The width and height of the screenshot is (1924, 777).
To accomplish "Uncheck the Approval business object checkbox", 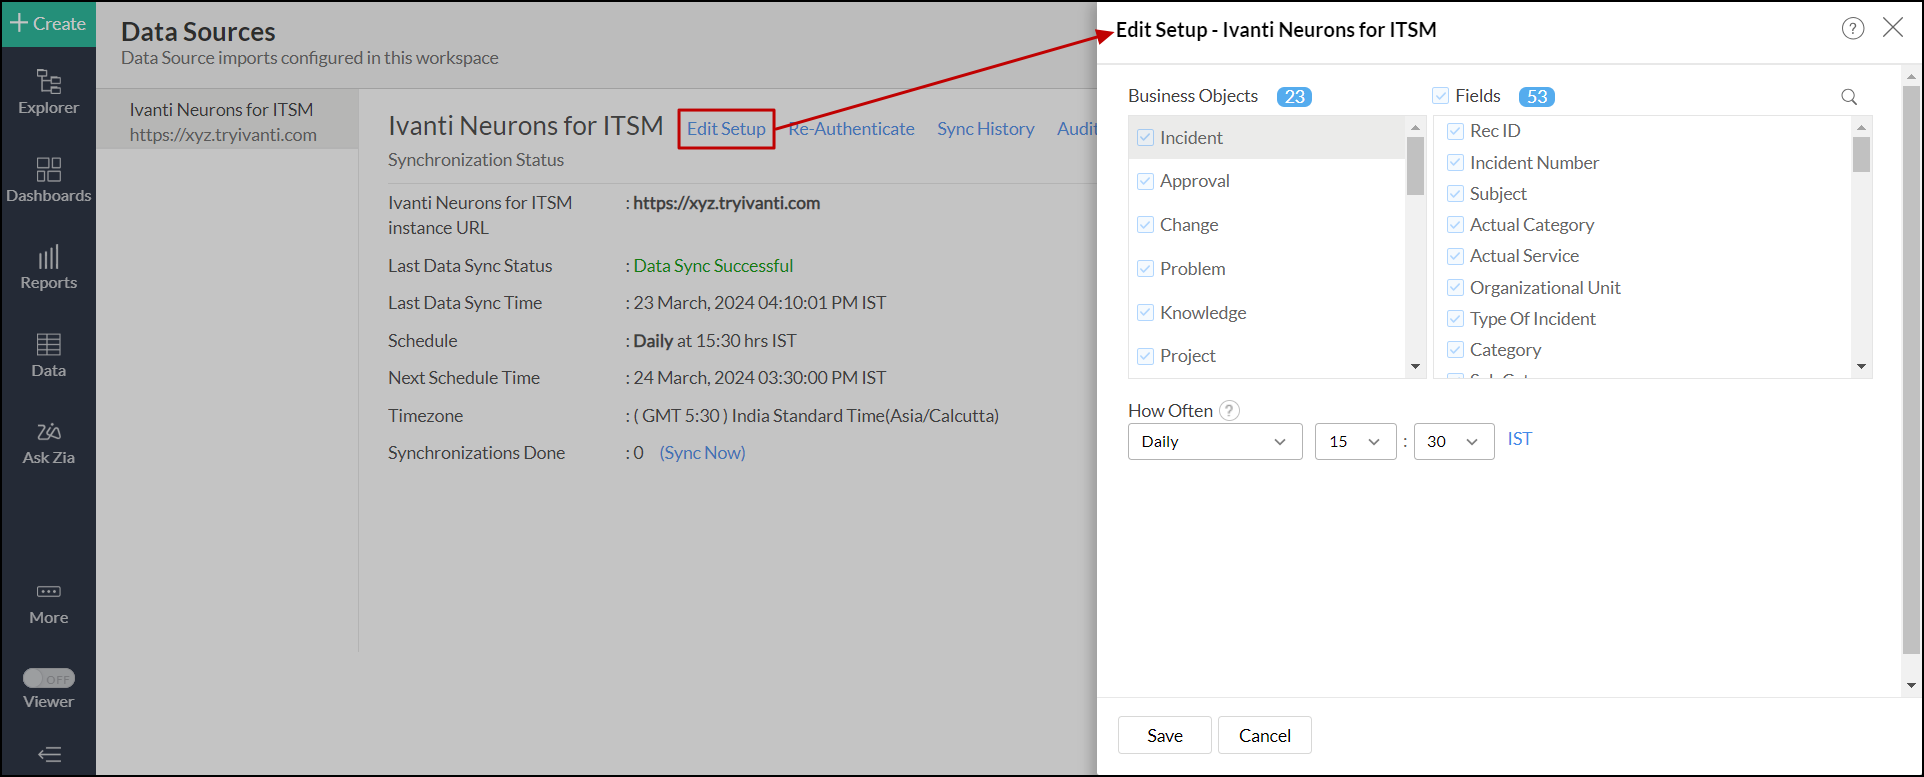I will [x=1145, y=181].
